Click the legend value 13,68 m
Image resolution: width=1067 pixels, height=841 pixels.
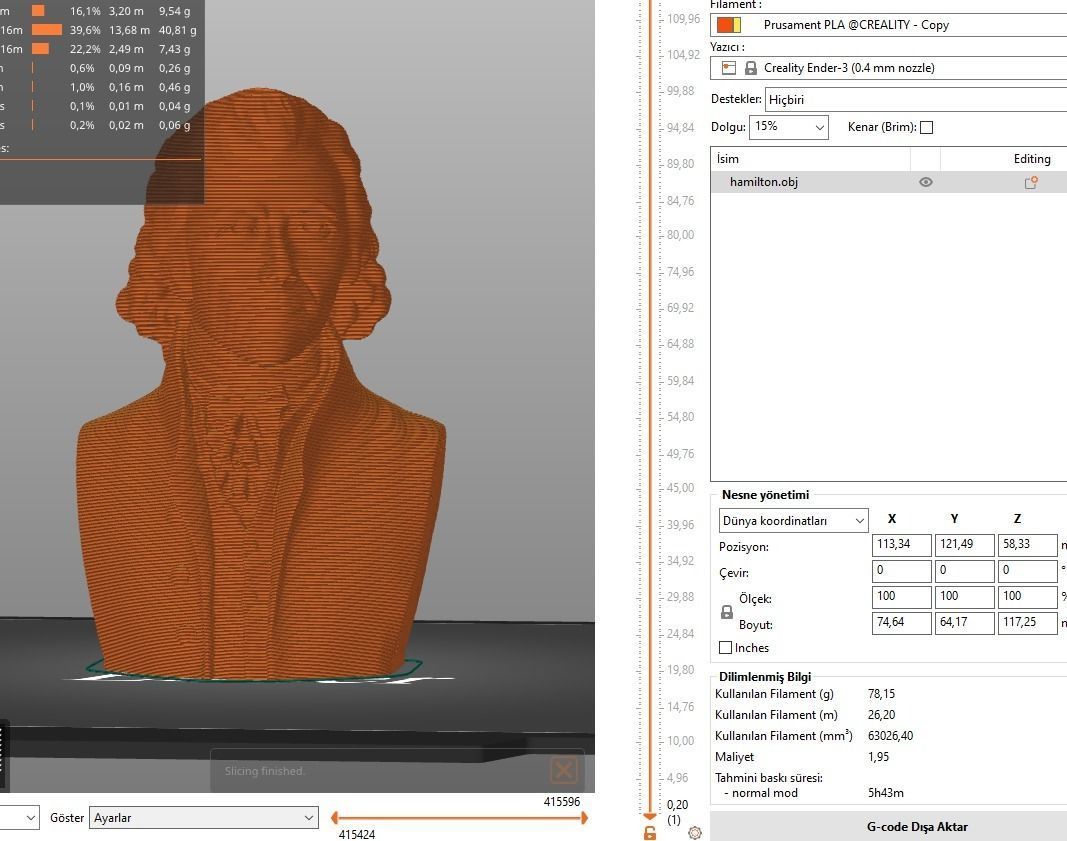pyautogui.click(x=129, y=30)
